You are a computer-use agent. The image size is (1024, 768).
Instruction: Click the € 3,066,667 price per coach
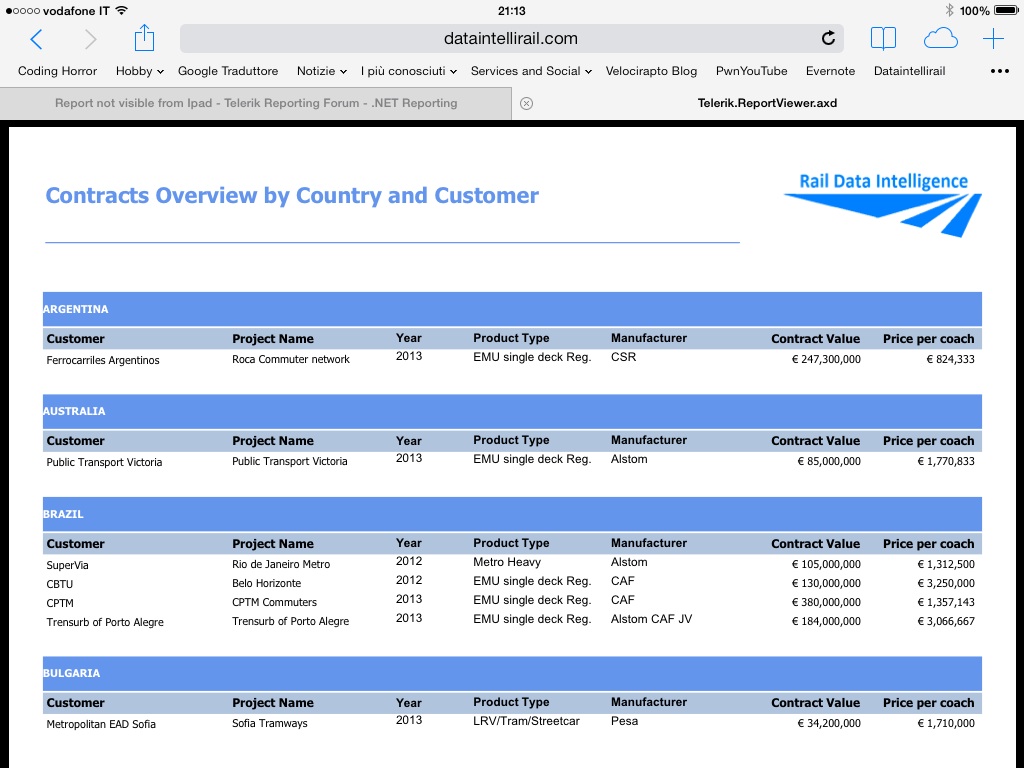tap(946, 621)
